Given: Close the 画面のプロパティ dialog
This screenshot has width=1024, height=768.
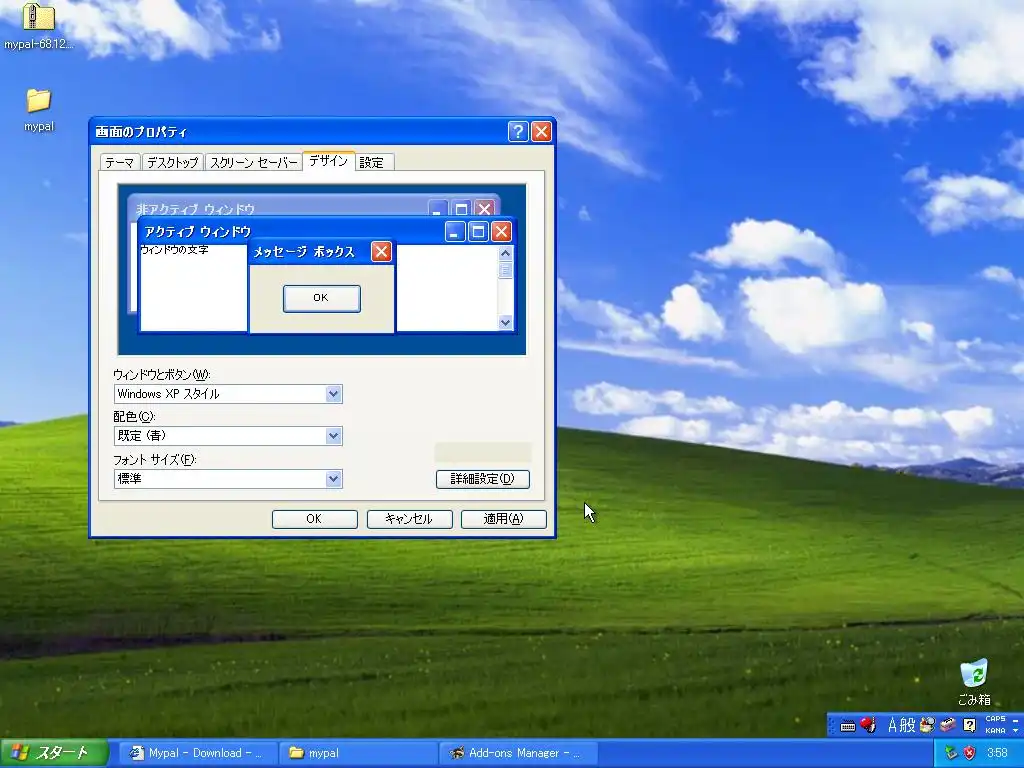Looking at the screenshot, I should (x=541, y=131).
